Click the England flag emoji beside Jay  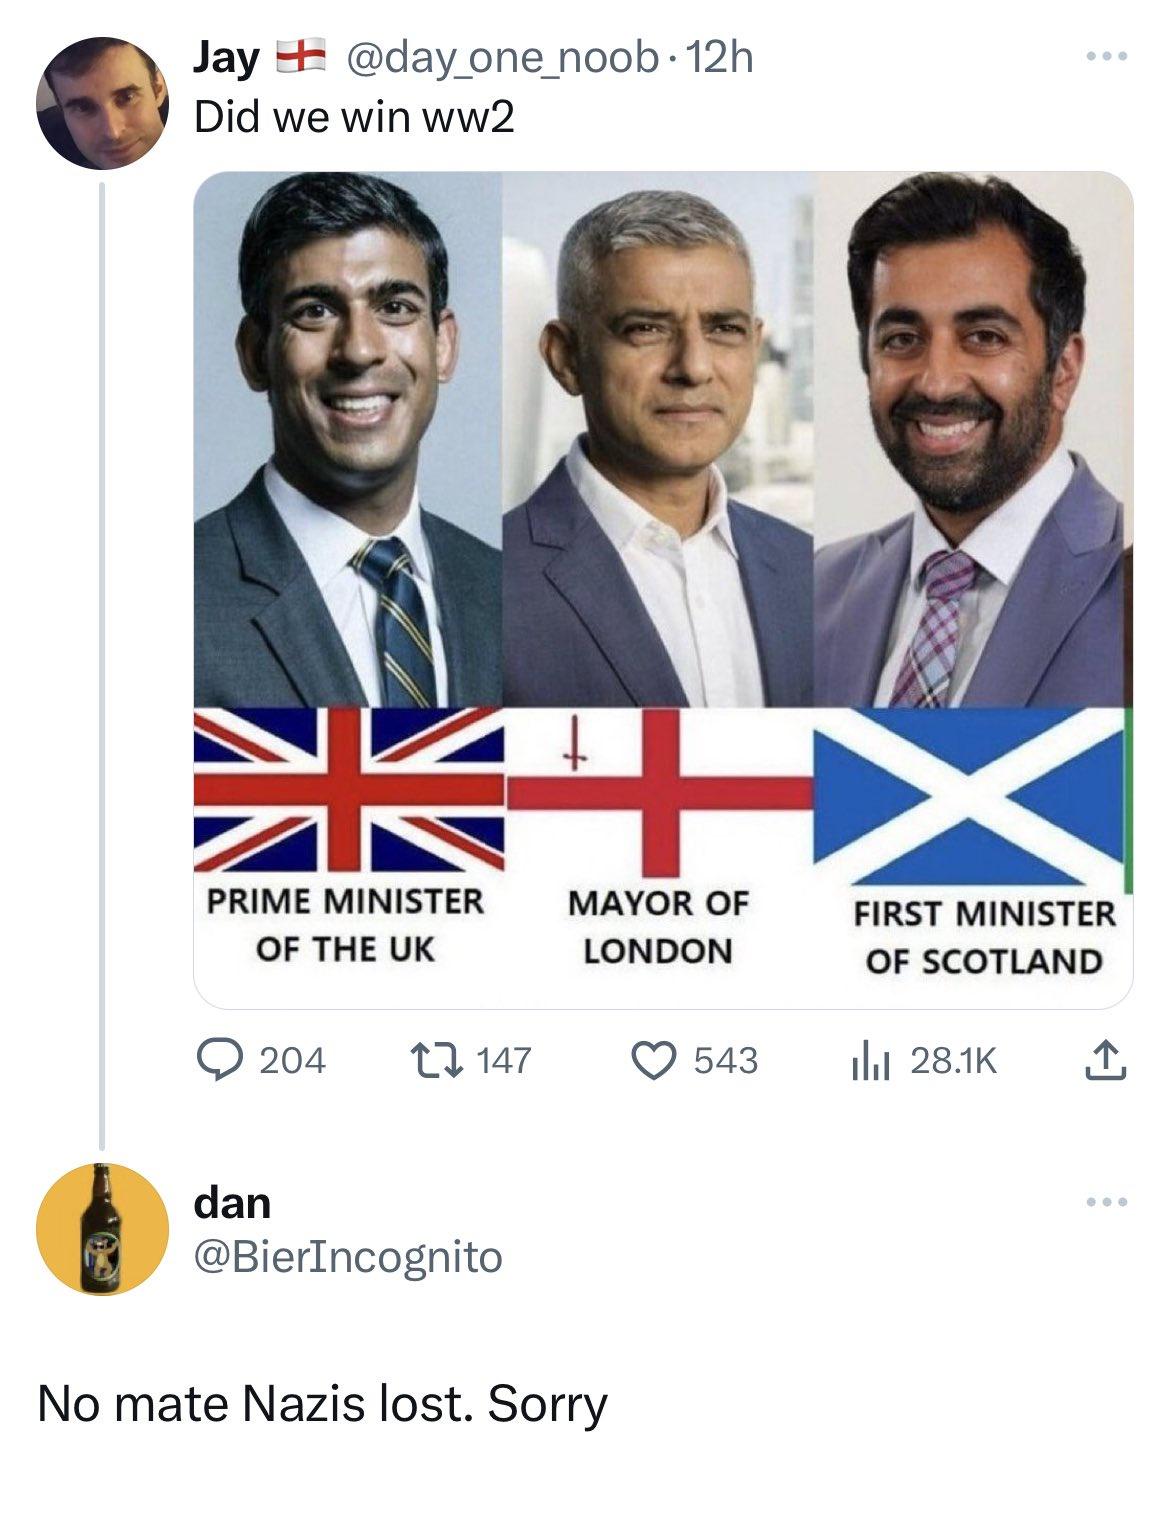(301, 59)
